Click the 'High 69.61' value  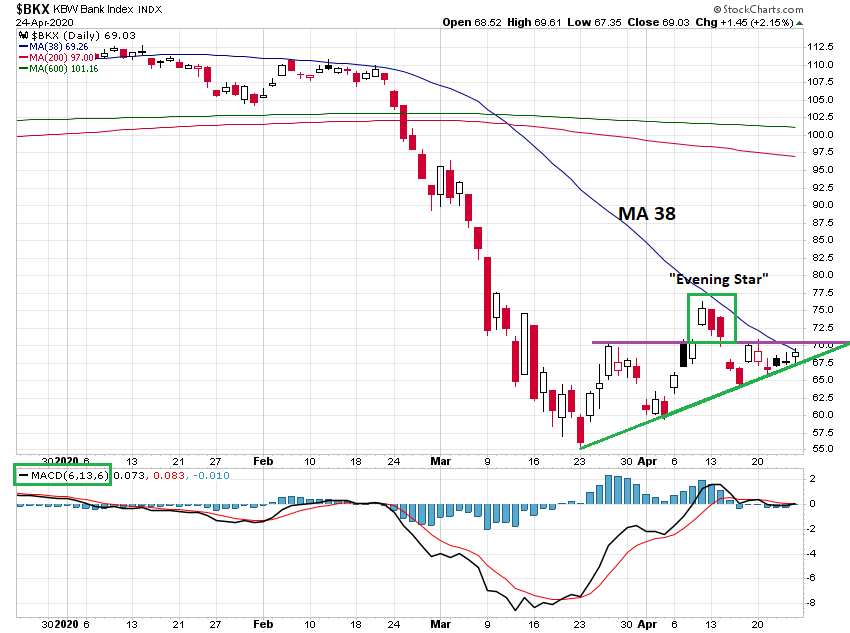[x=534, y=22]
